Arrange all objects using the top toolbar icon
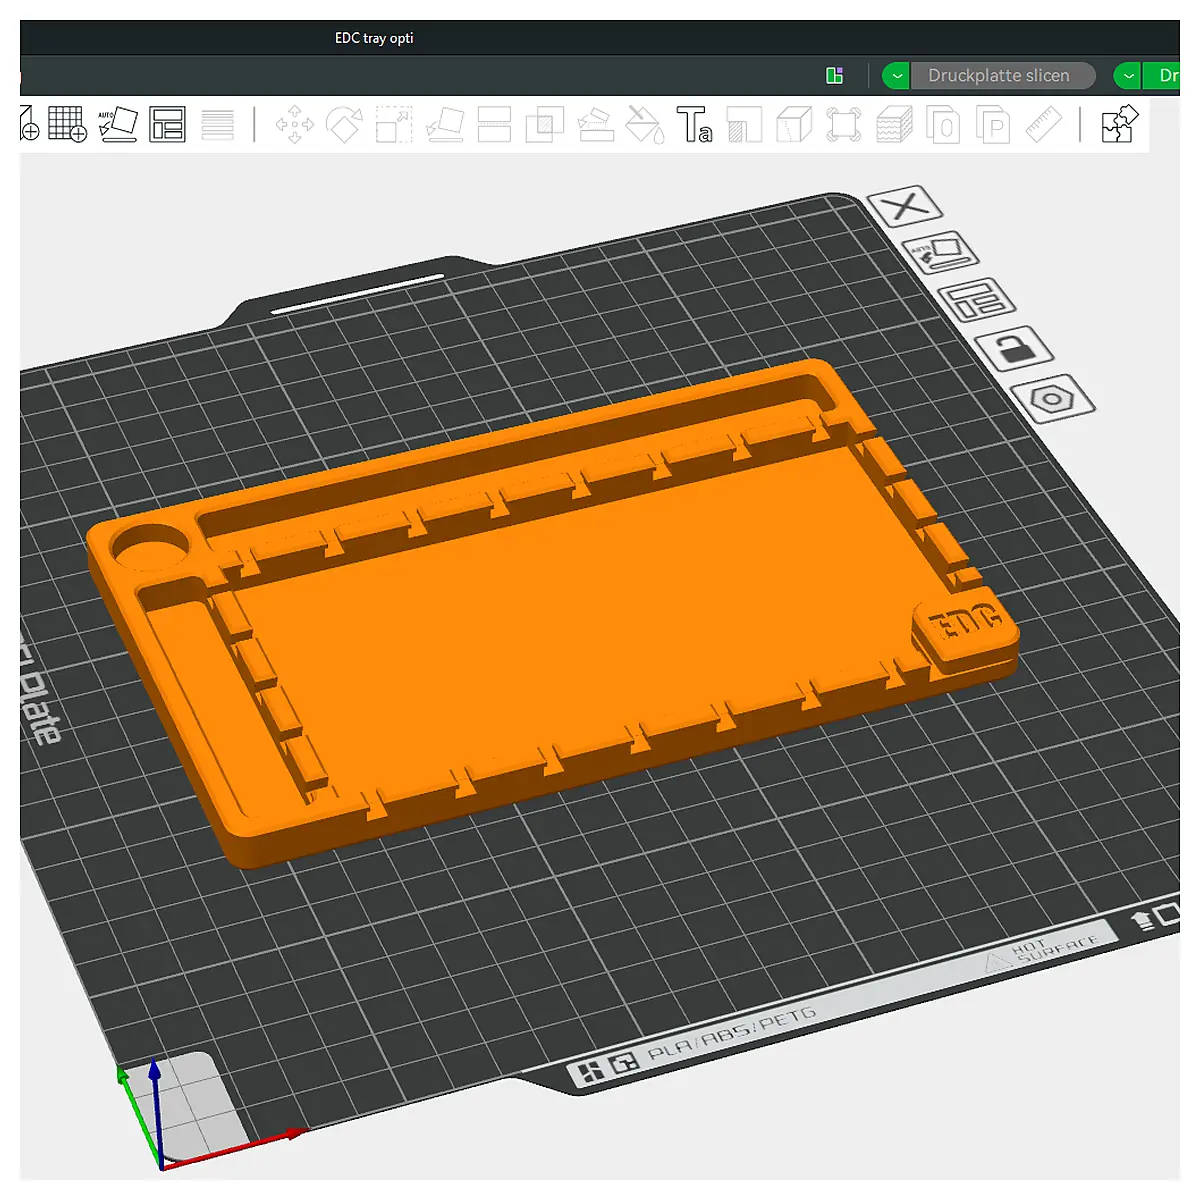The height and width of the screenshot is (1200, 1200). point(167,125)
